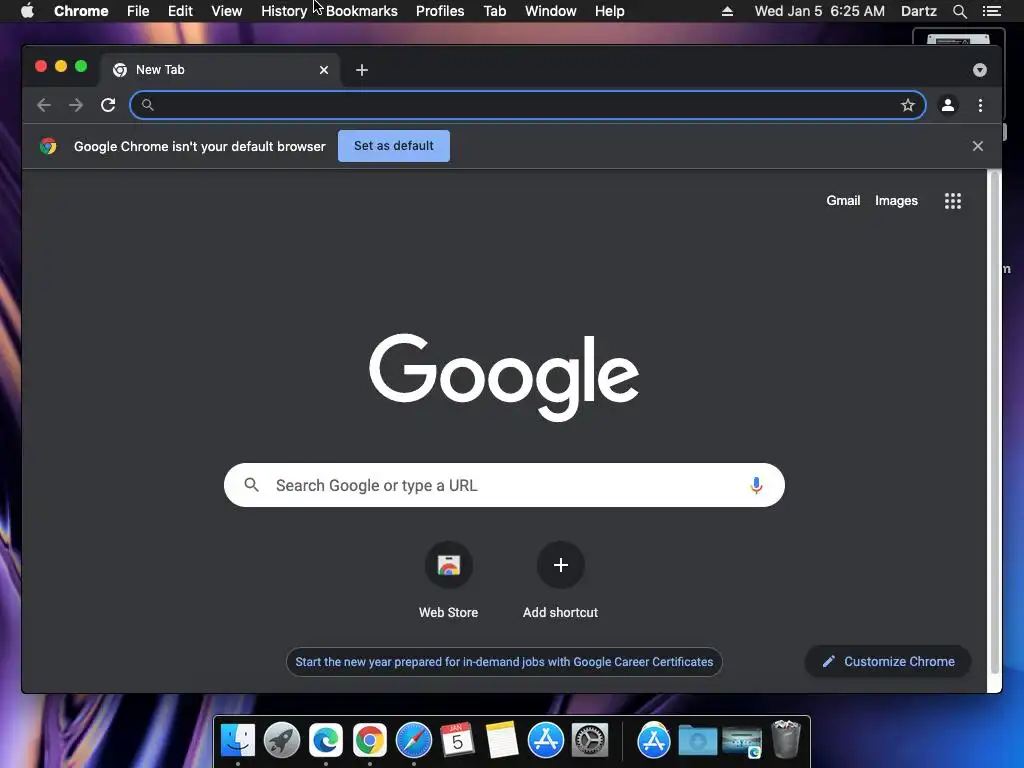
Task: Go back with the back arrow
Action: coord(44,105)
